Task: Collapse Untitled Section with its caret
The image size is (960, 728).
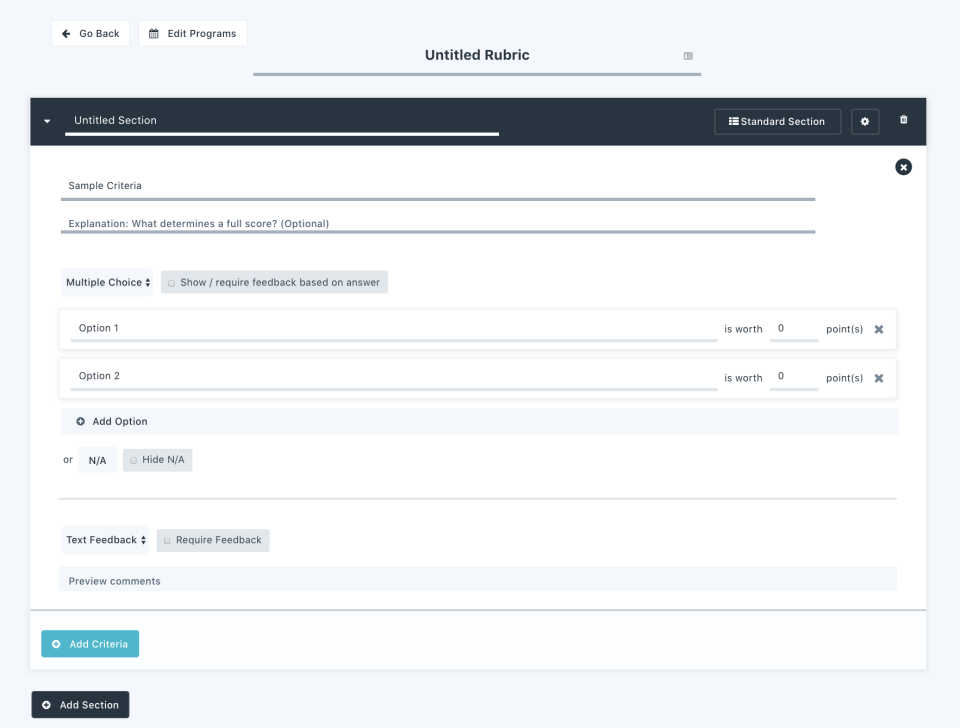Action: pyautogui.click(x=46, y=119)
